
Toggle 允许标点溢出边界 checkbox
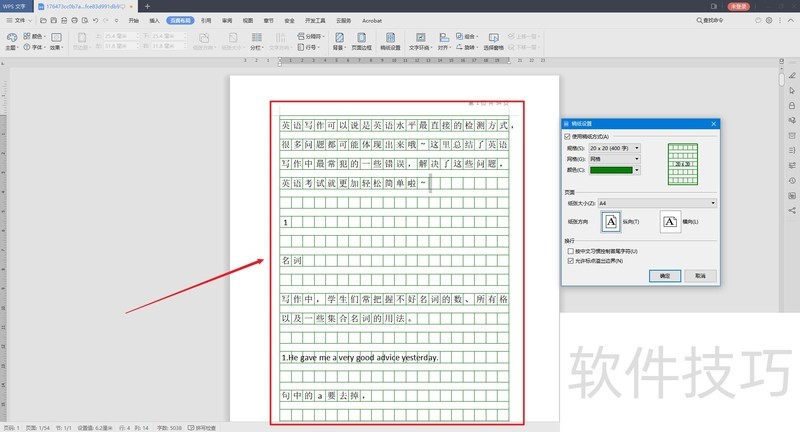click(x=569, y=260)
